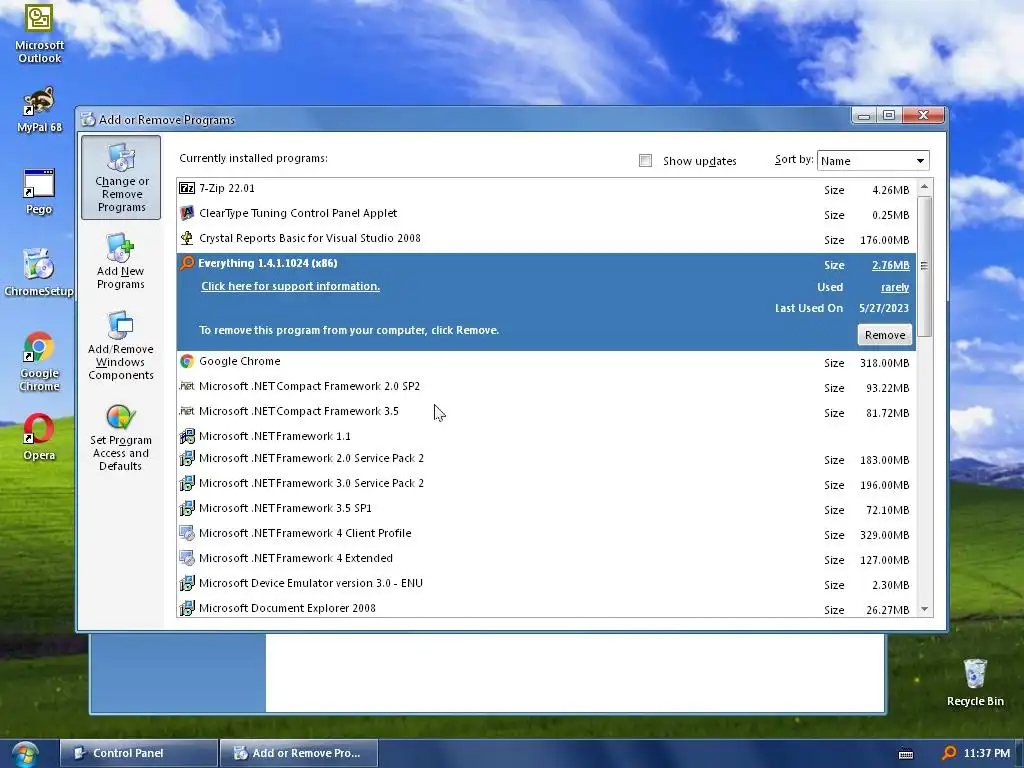
Task: Click the on-screen keyboard tray icon
Action: 906,754
